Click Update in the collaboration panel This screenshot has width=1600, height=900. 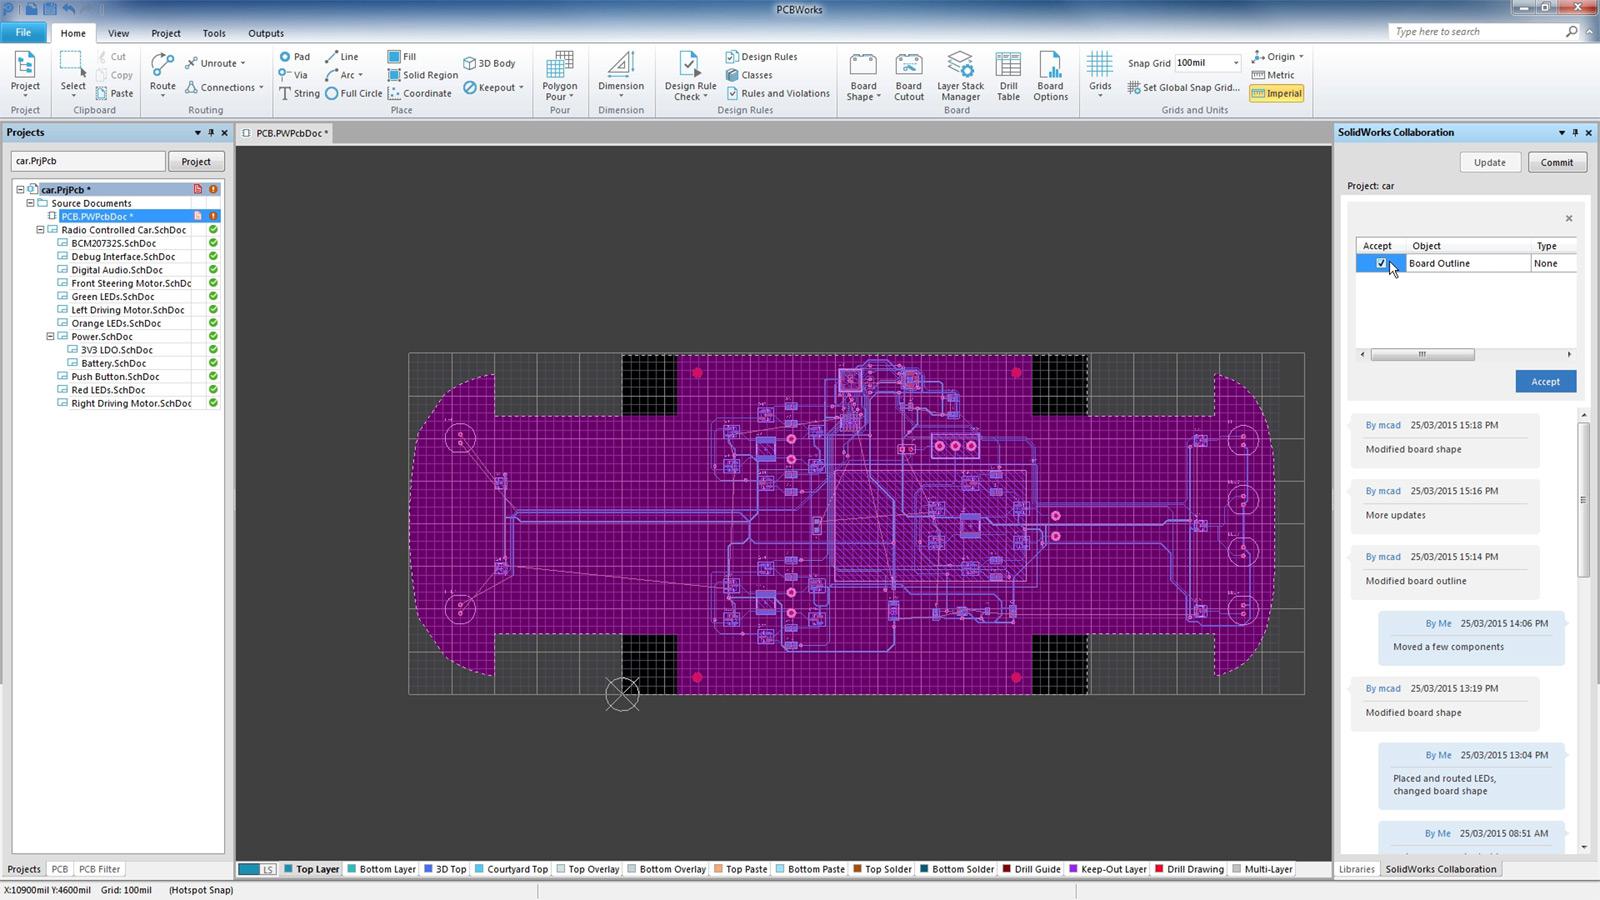point(1490,161)
